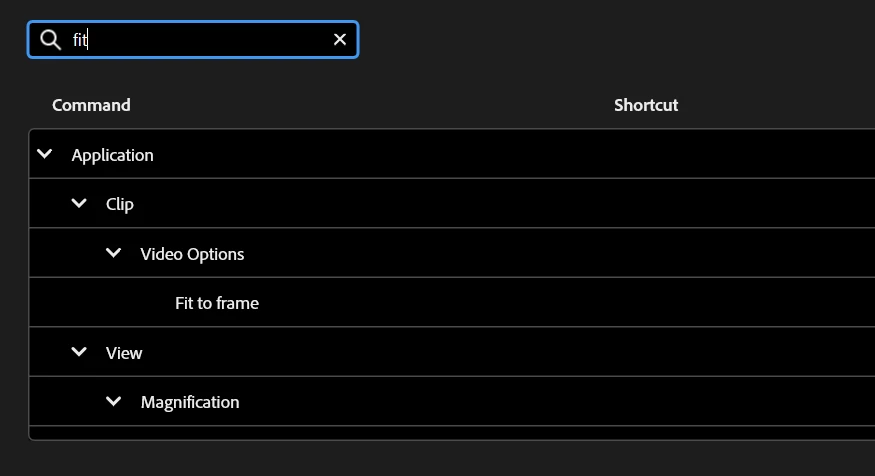Focus the search field containing "fit"
875x476 pixels.
(193, 40)
